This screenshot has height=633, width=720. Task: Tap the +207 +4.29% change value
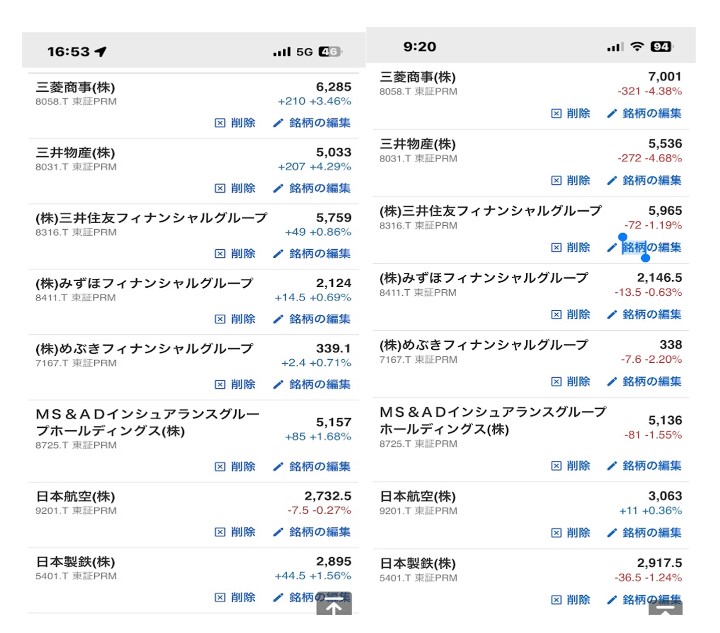coord(315,167)
